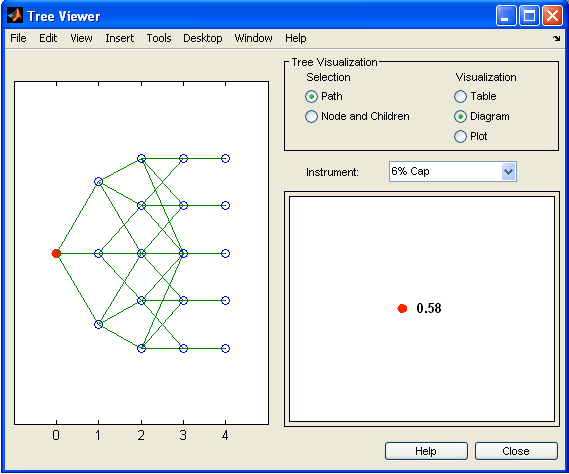Click the MATLAB logo in title bar
The height and width of the screenshot is (474, 569).
[x=15, y=16]
